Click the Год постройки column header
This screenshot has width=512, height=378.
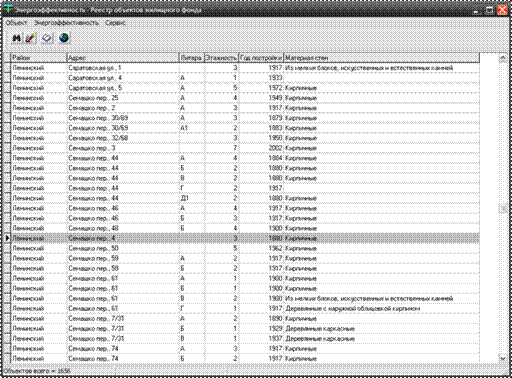click(261, 58)
